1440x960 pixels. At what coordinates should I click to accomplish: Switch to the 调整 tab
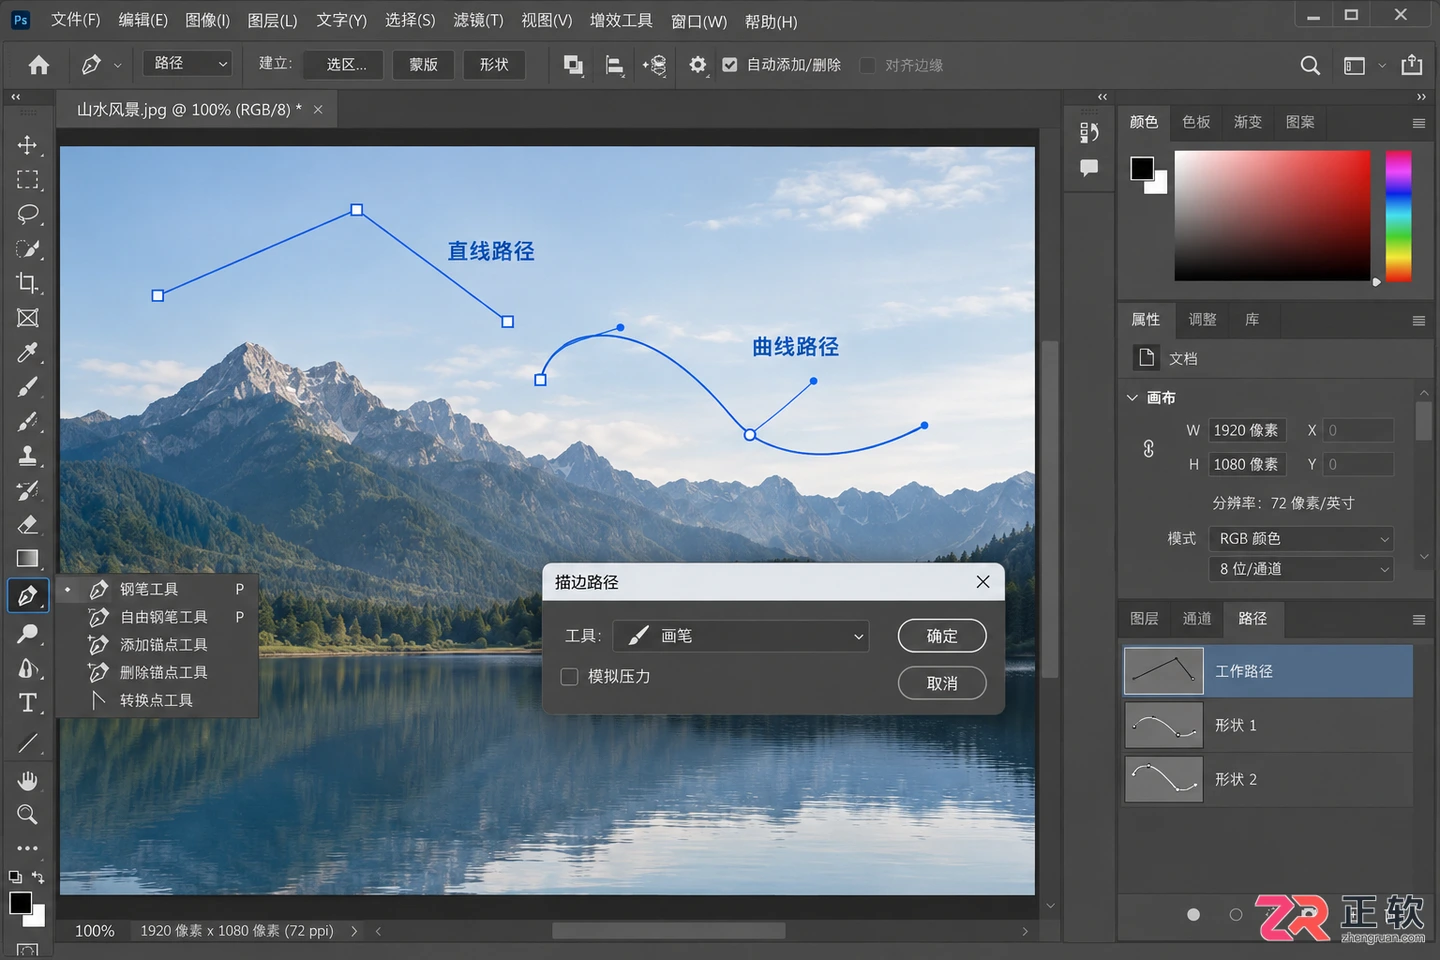(x=1202, y=320)
